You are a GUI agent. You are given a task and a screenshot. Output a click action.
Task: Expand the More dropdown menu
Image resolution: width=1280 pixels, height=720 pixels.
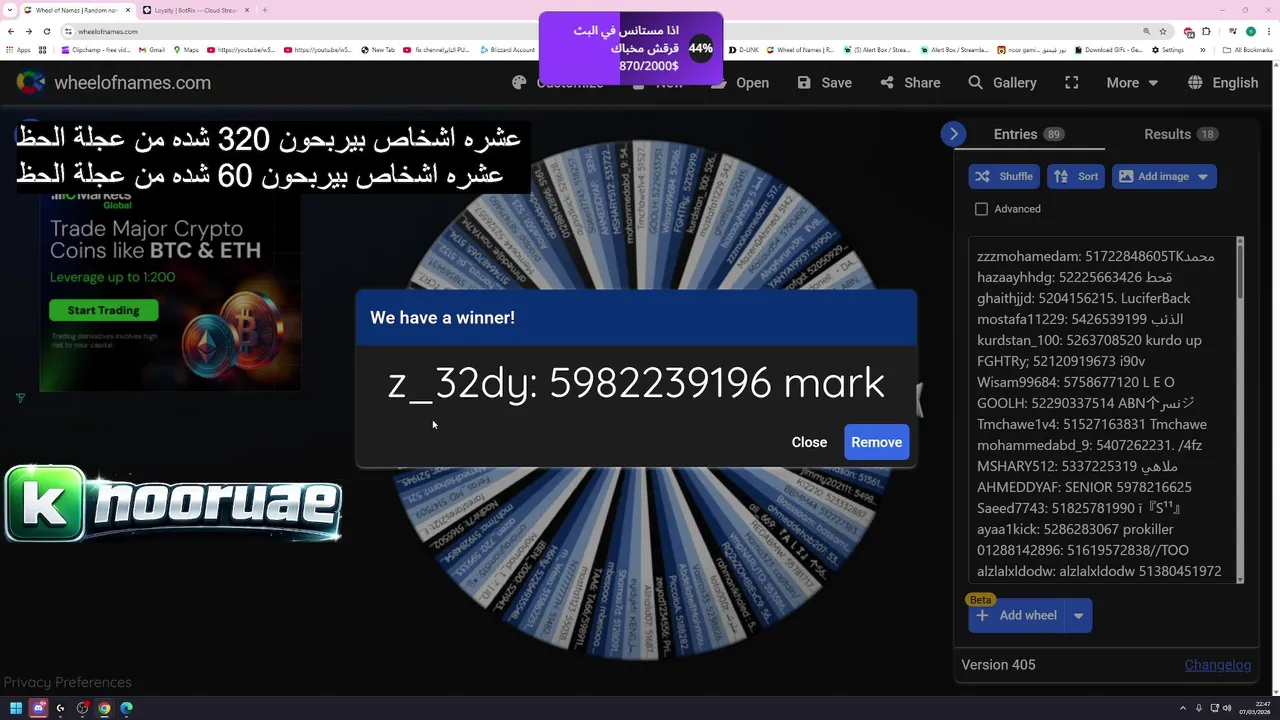[1132, 83]
